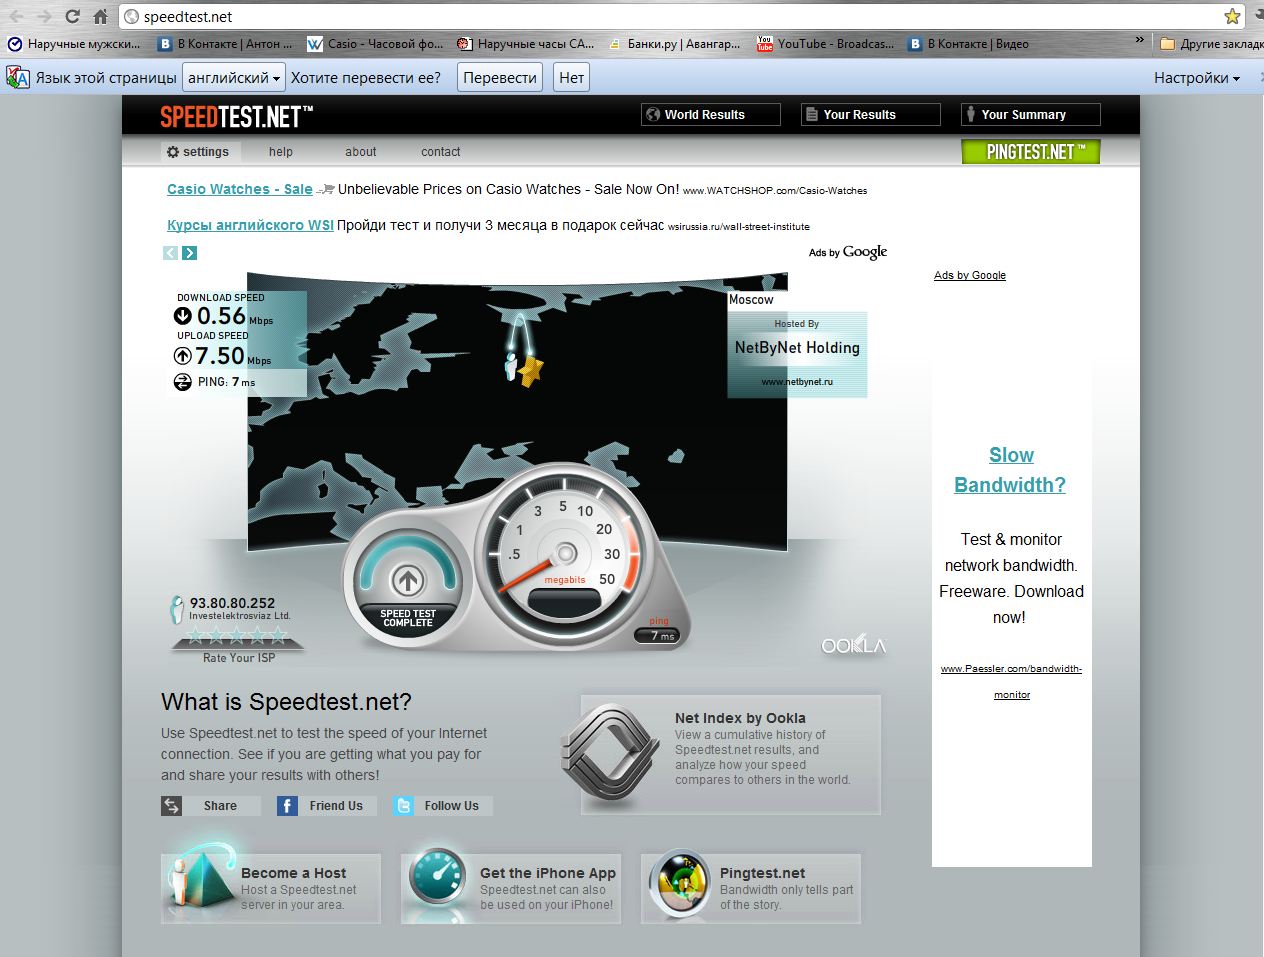
Task: Open the Share icon button
Action: click(172, 806)
